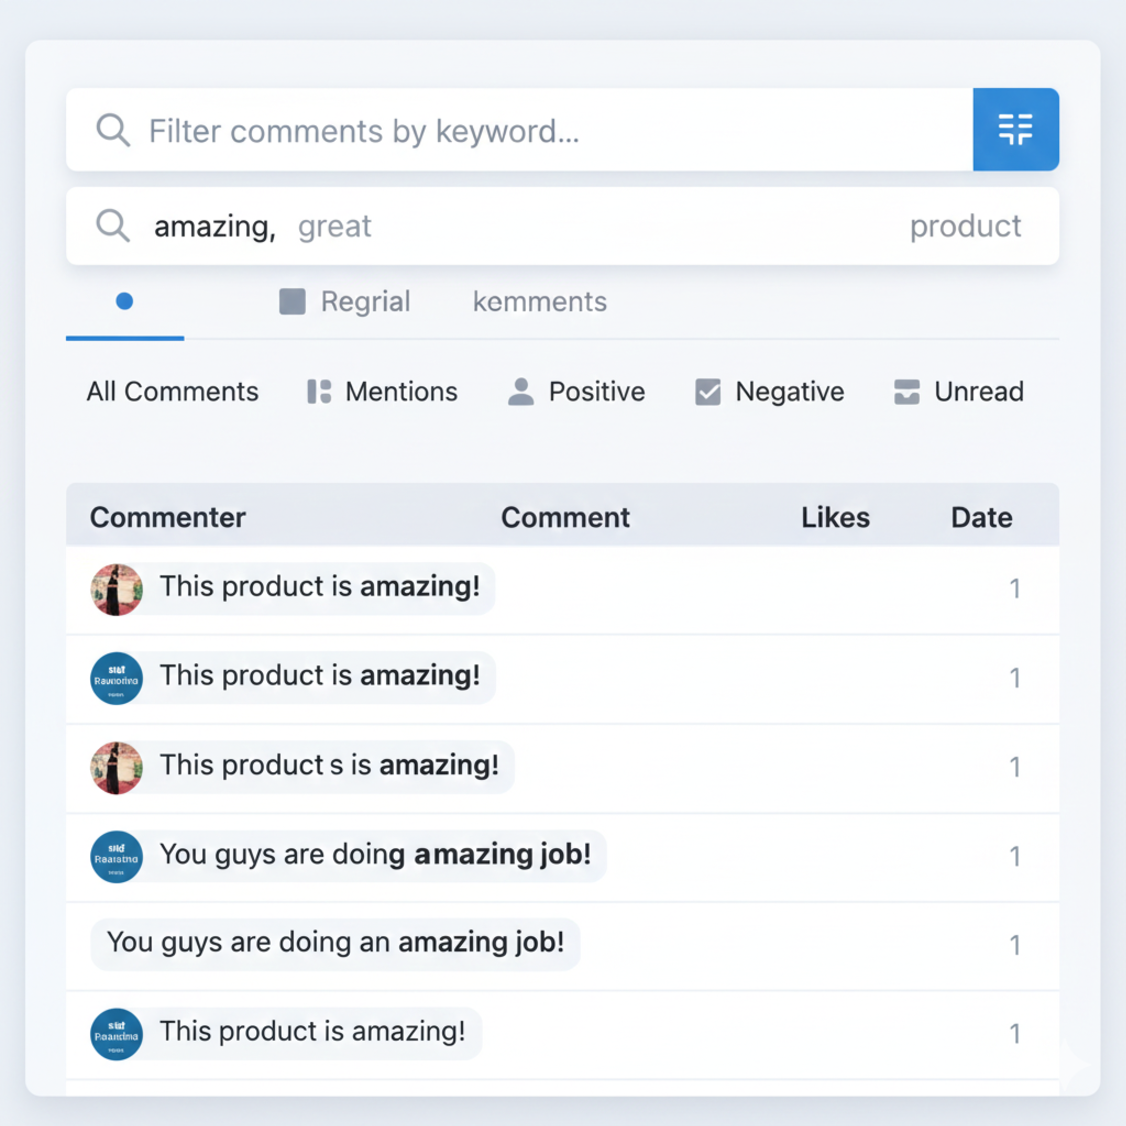
Task: Click the magnifier icon in keyword filter field
Action: coord(113,130)
